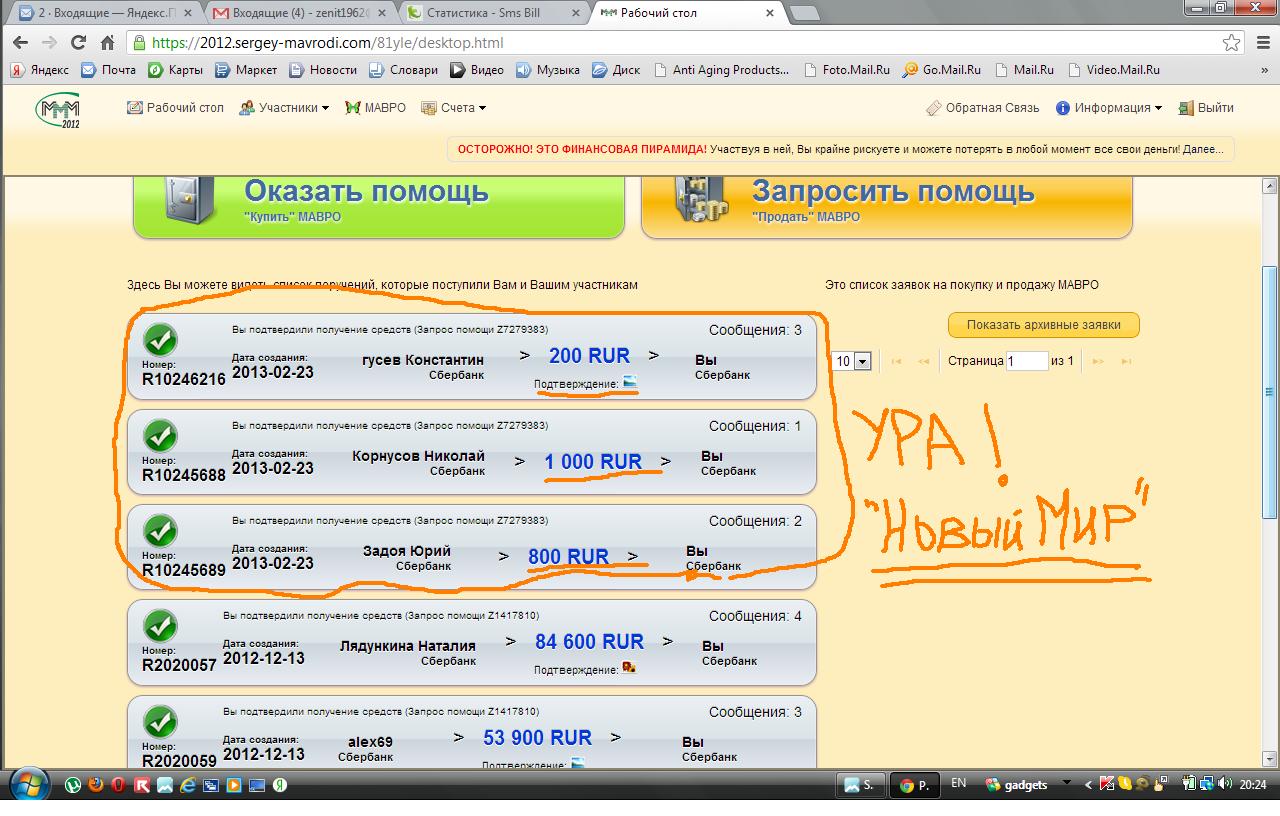This screenshot has height=816, width=1280.
Task: Open the Диск bookmark
Action: pyautogui.click(x=616, y=70)
